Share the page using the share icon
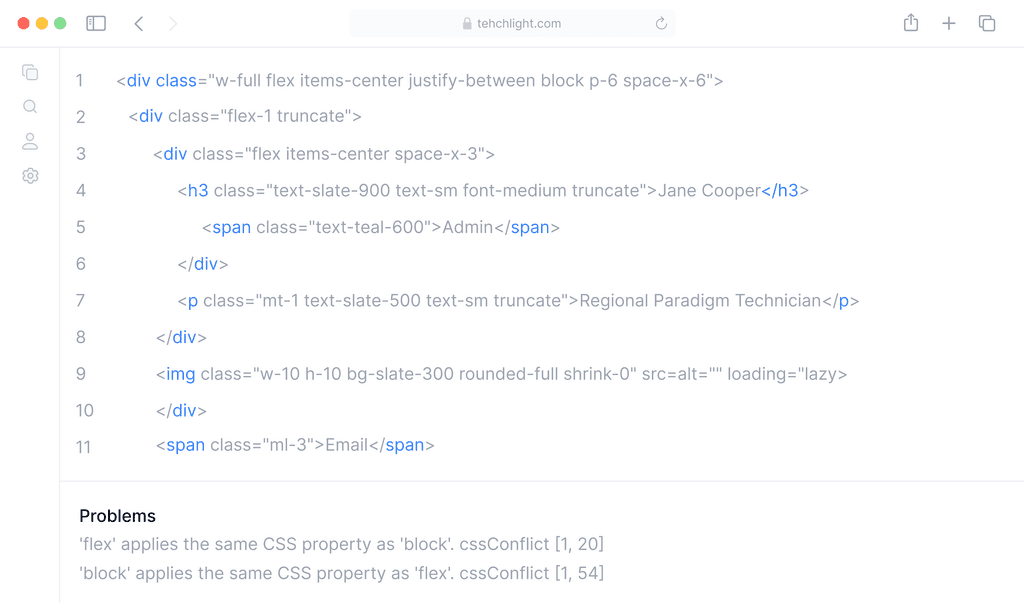Image resolution: width=1024 pixels, height=603 pixels. click(x=911, y=22)
